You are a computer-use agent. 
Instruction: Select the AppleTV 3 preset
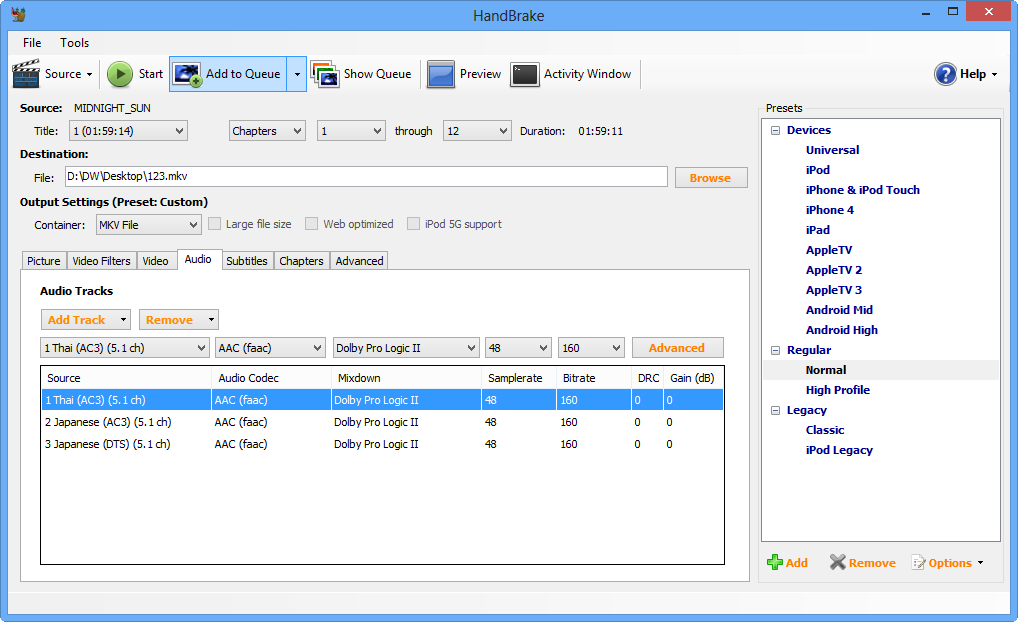(834, 290)
